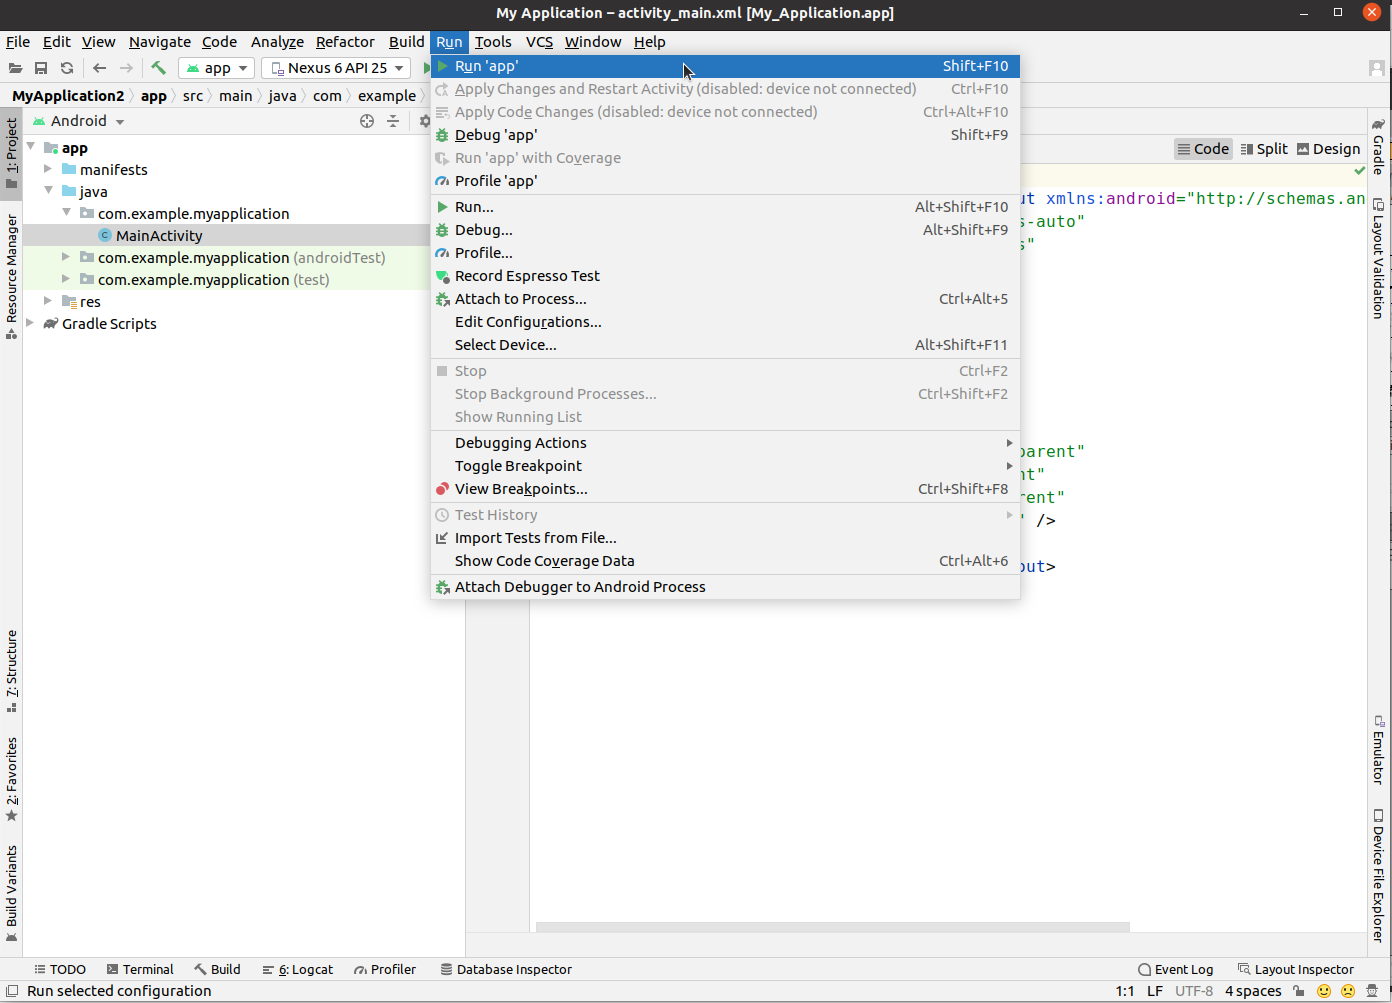This screenshot has width=1392, height=1003.
Task: Open the Terminal tool window
Action: pos(140,969)
